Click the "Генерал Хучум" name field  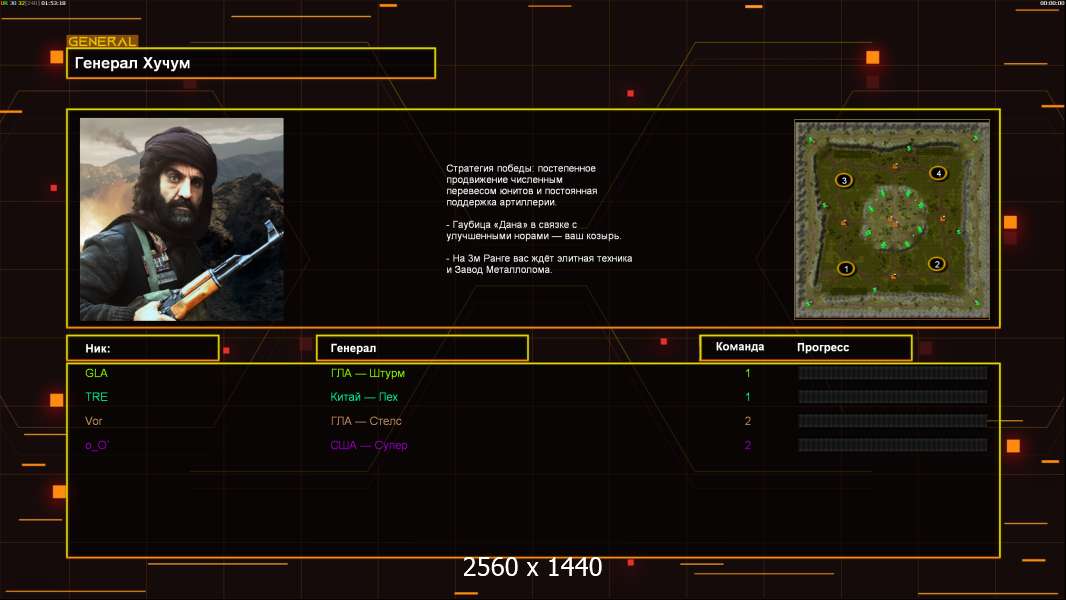point(250,63)
